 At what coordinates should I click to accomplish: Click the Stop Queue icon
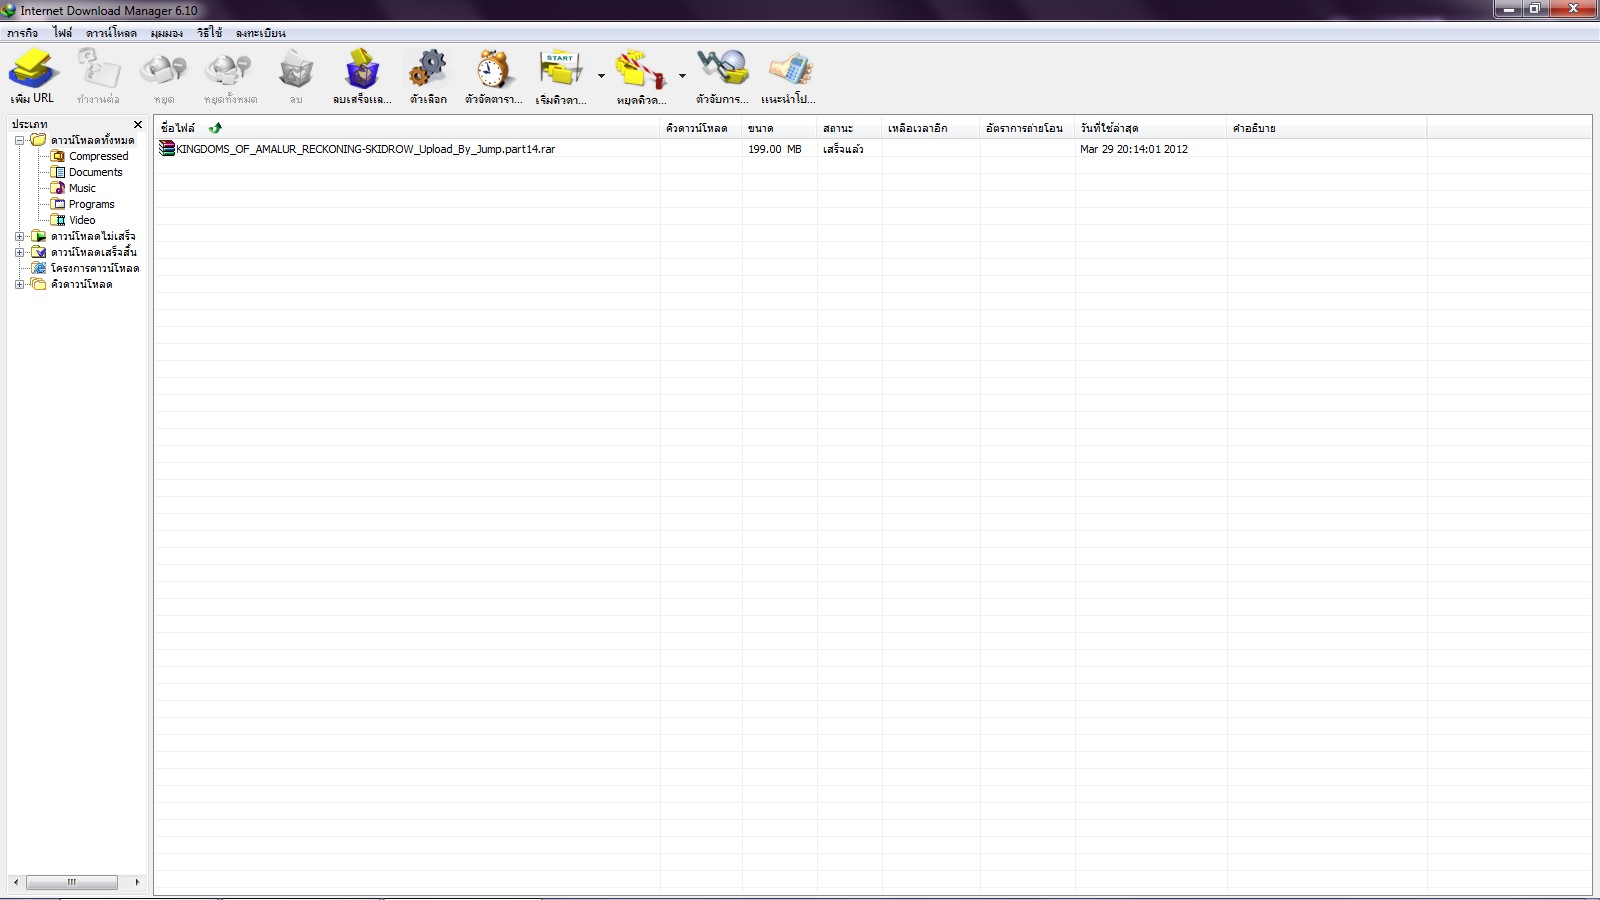(640, 70)
